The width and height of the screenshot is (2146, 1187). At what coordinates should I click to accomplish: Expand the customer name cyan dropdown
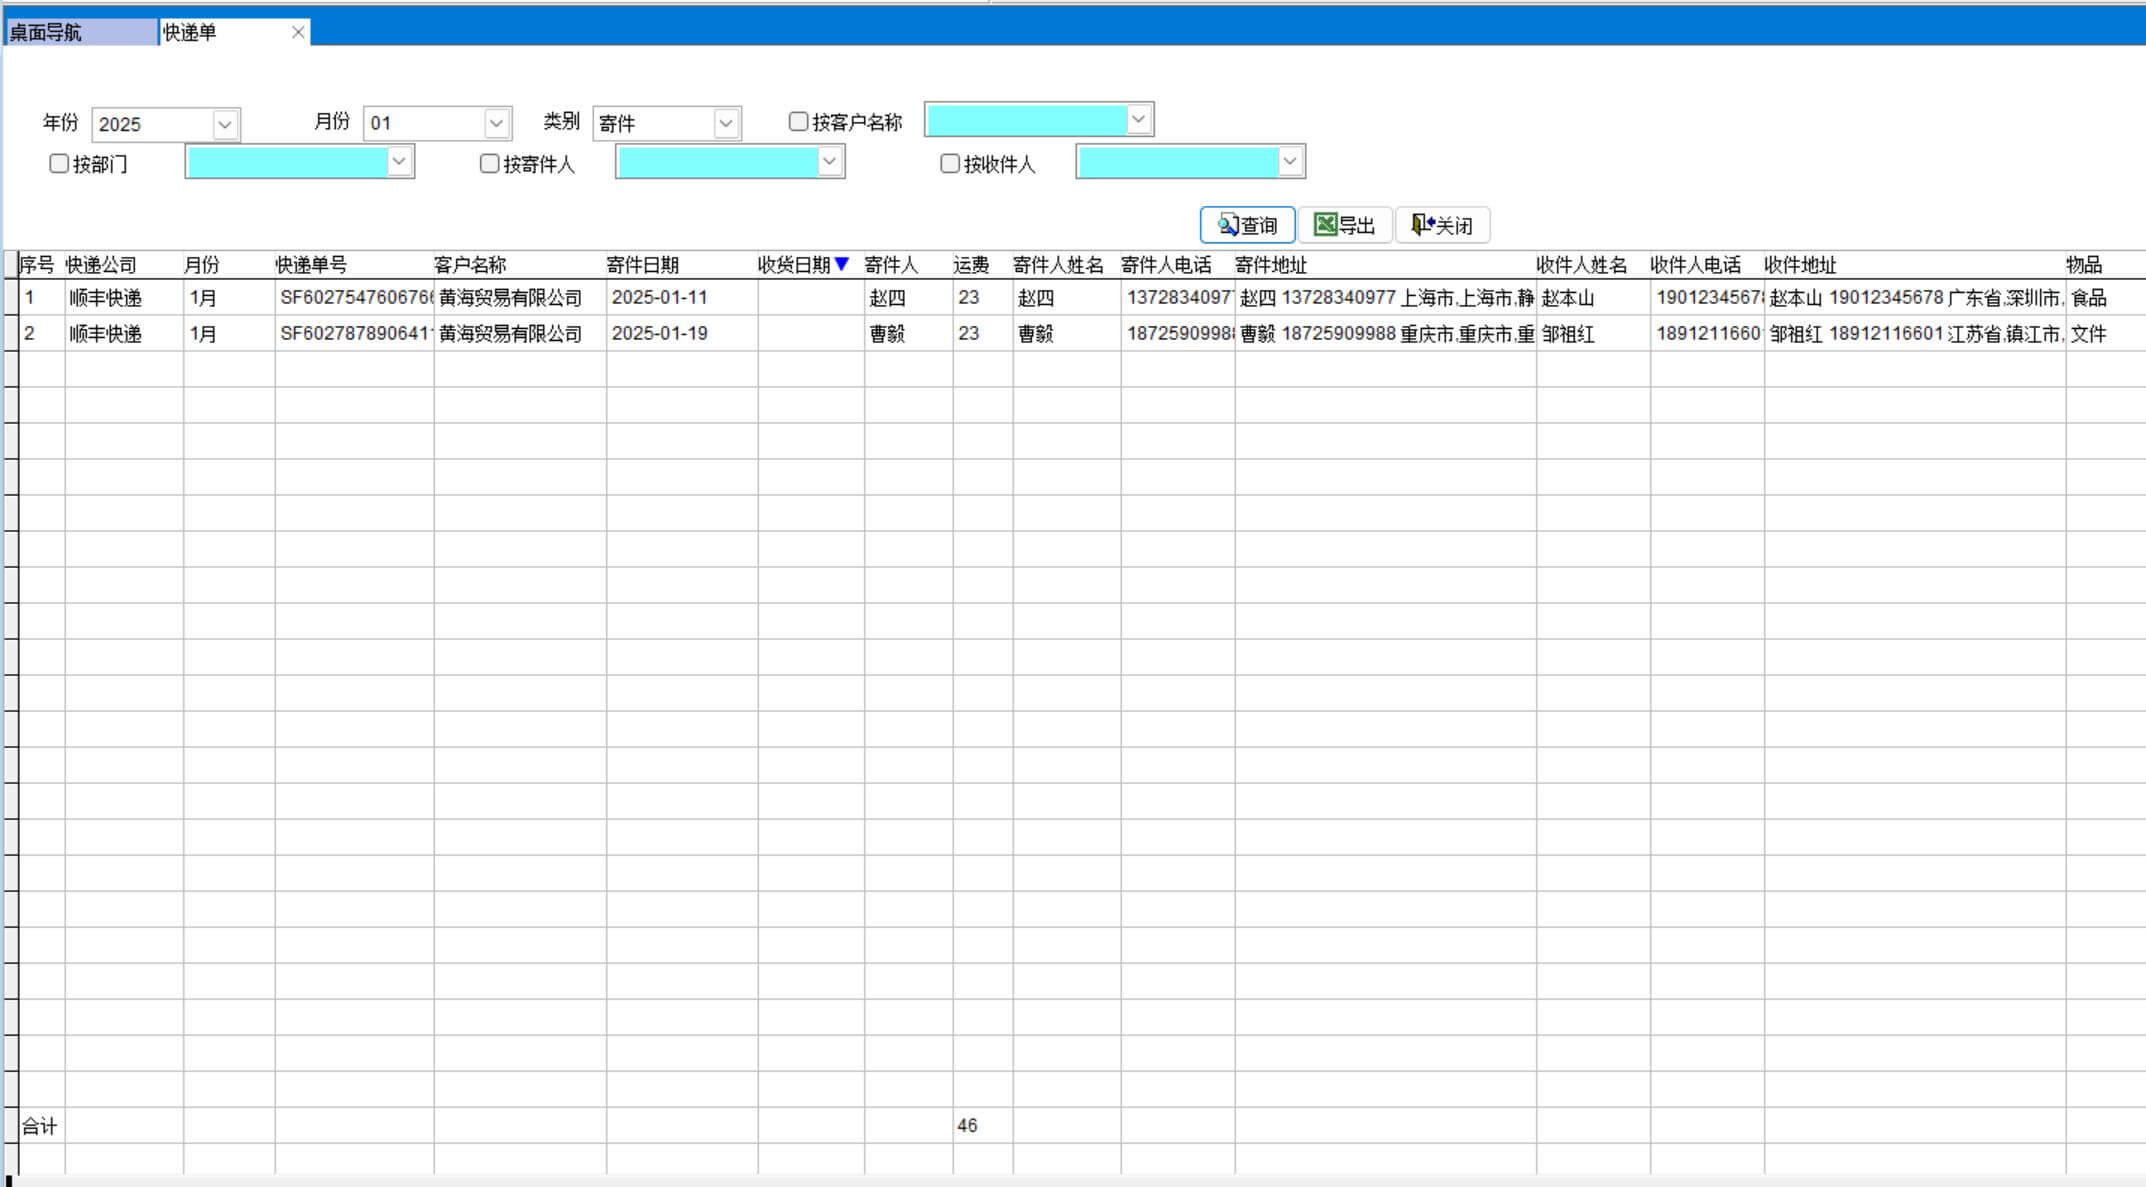(1138, 119)
